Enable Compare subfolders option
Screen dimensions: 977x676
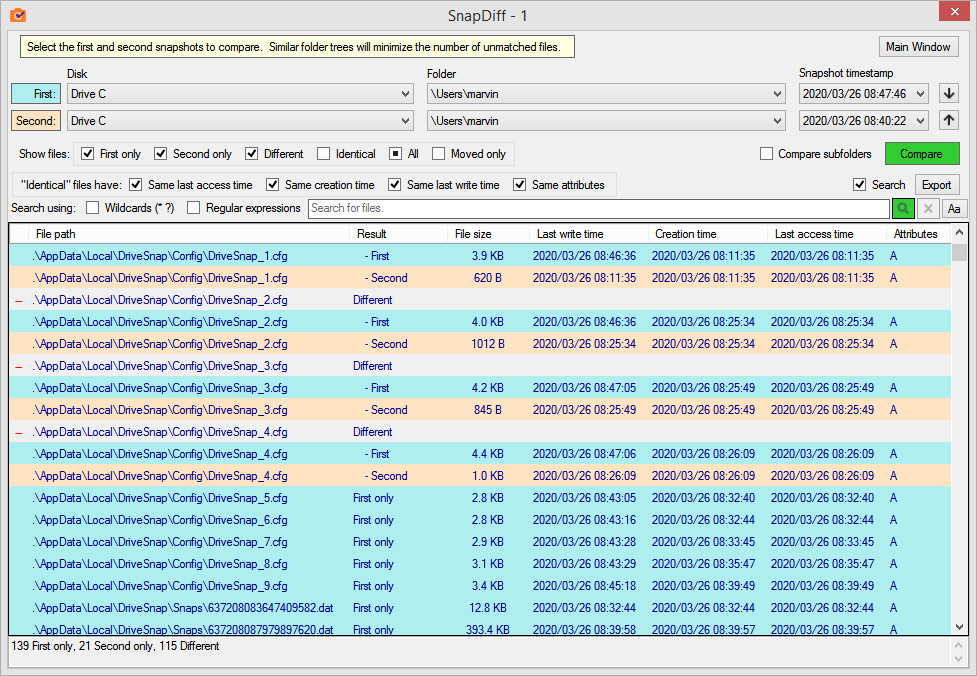(766, 153)
